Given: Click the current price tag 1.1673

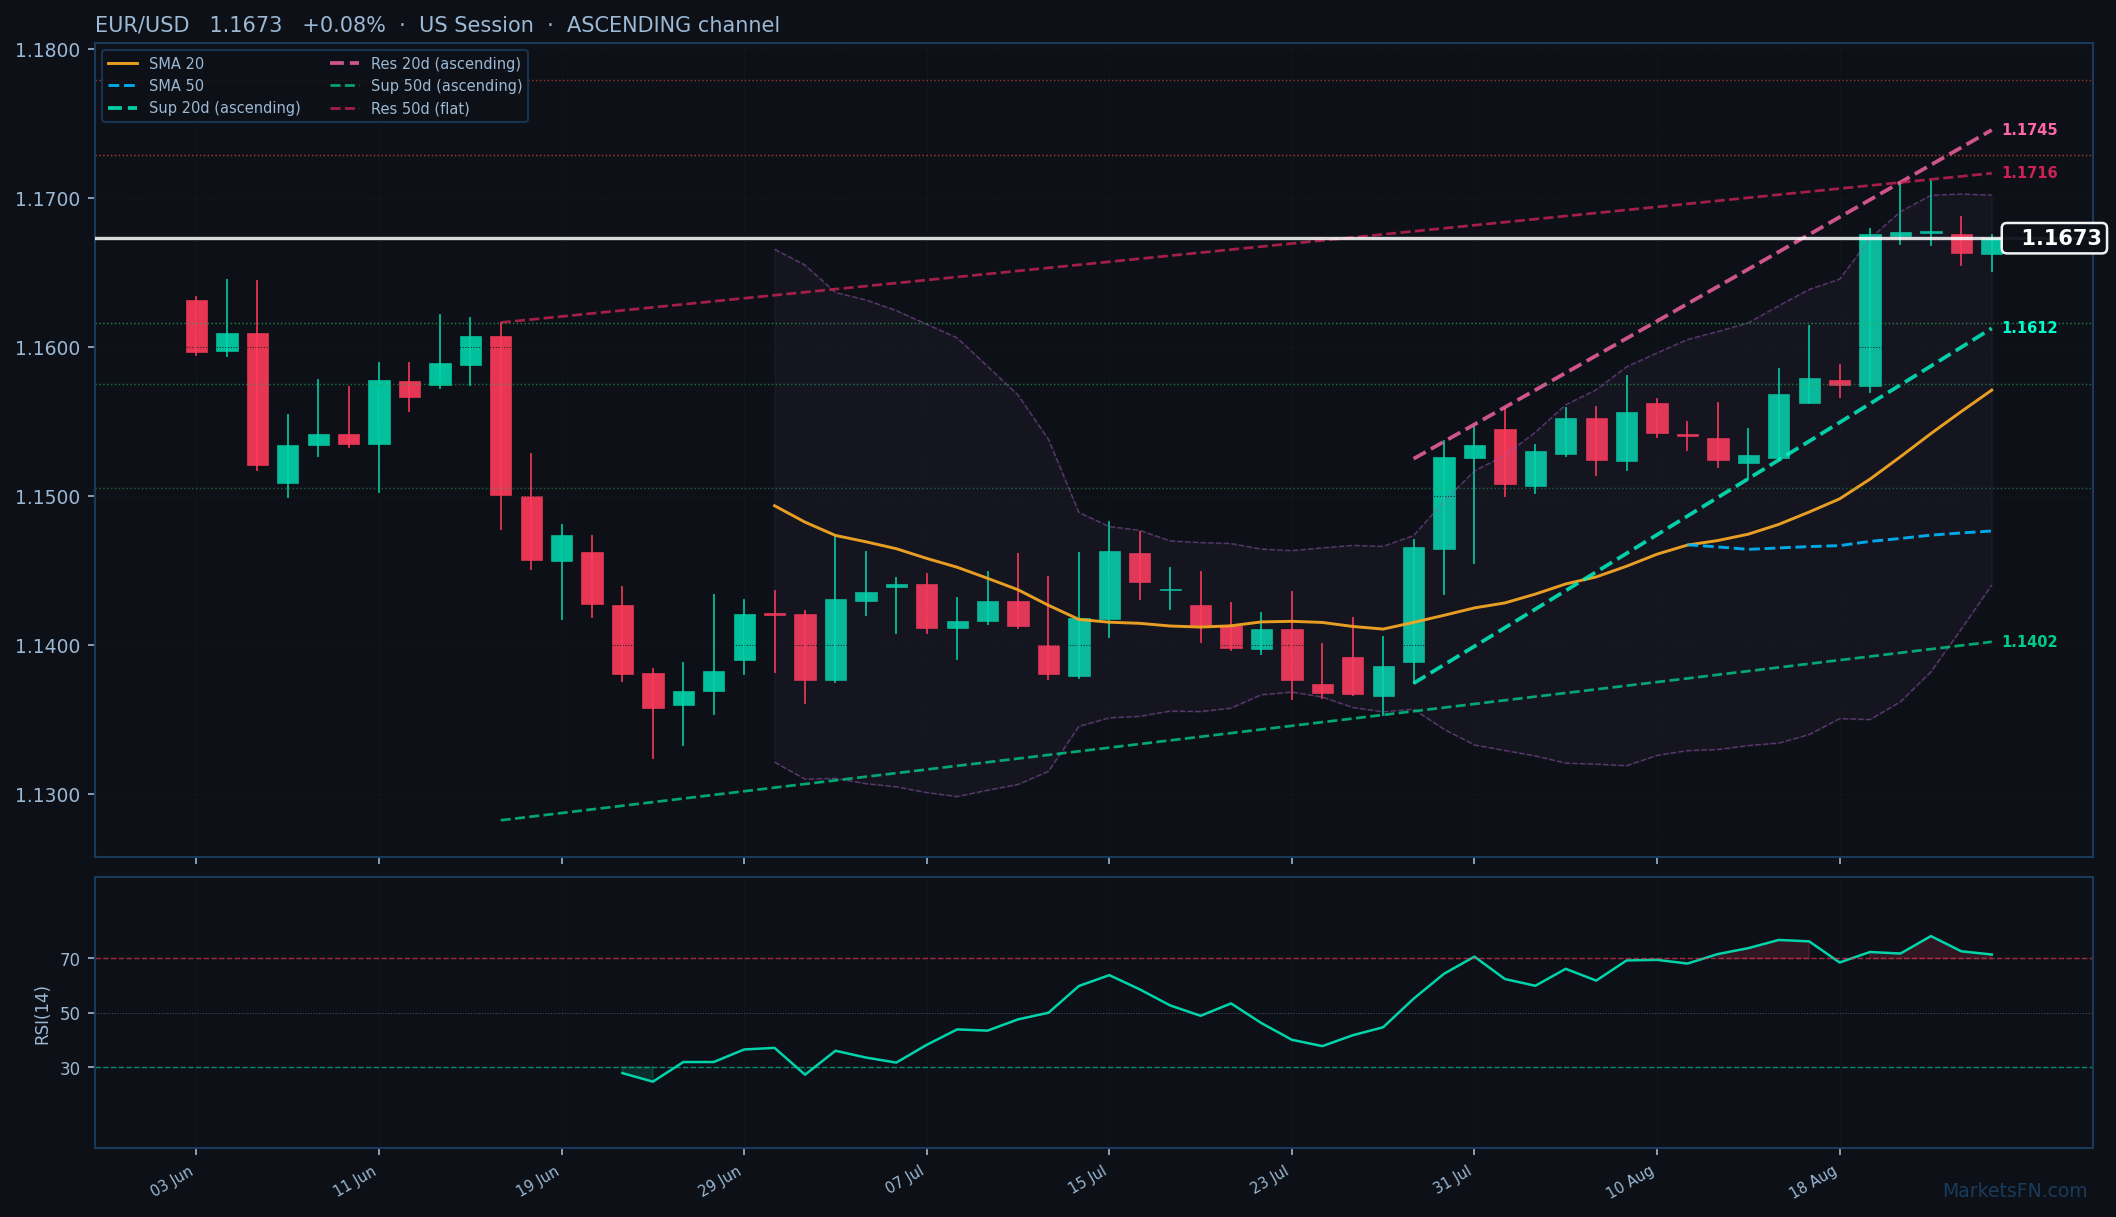Looking at the screenshot, I should 2054,238.
